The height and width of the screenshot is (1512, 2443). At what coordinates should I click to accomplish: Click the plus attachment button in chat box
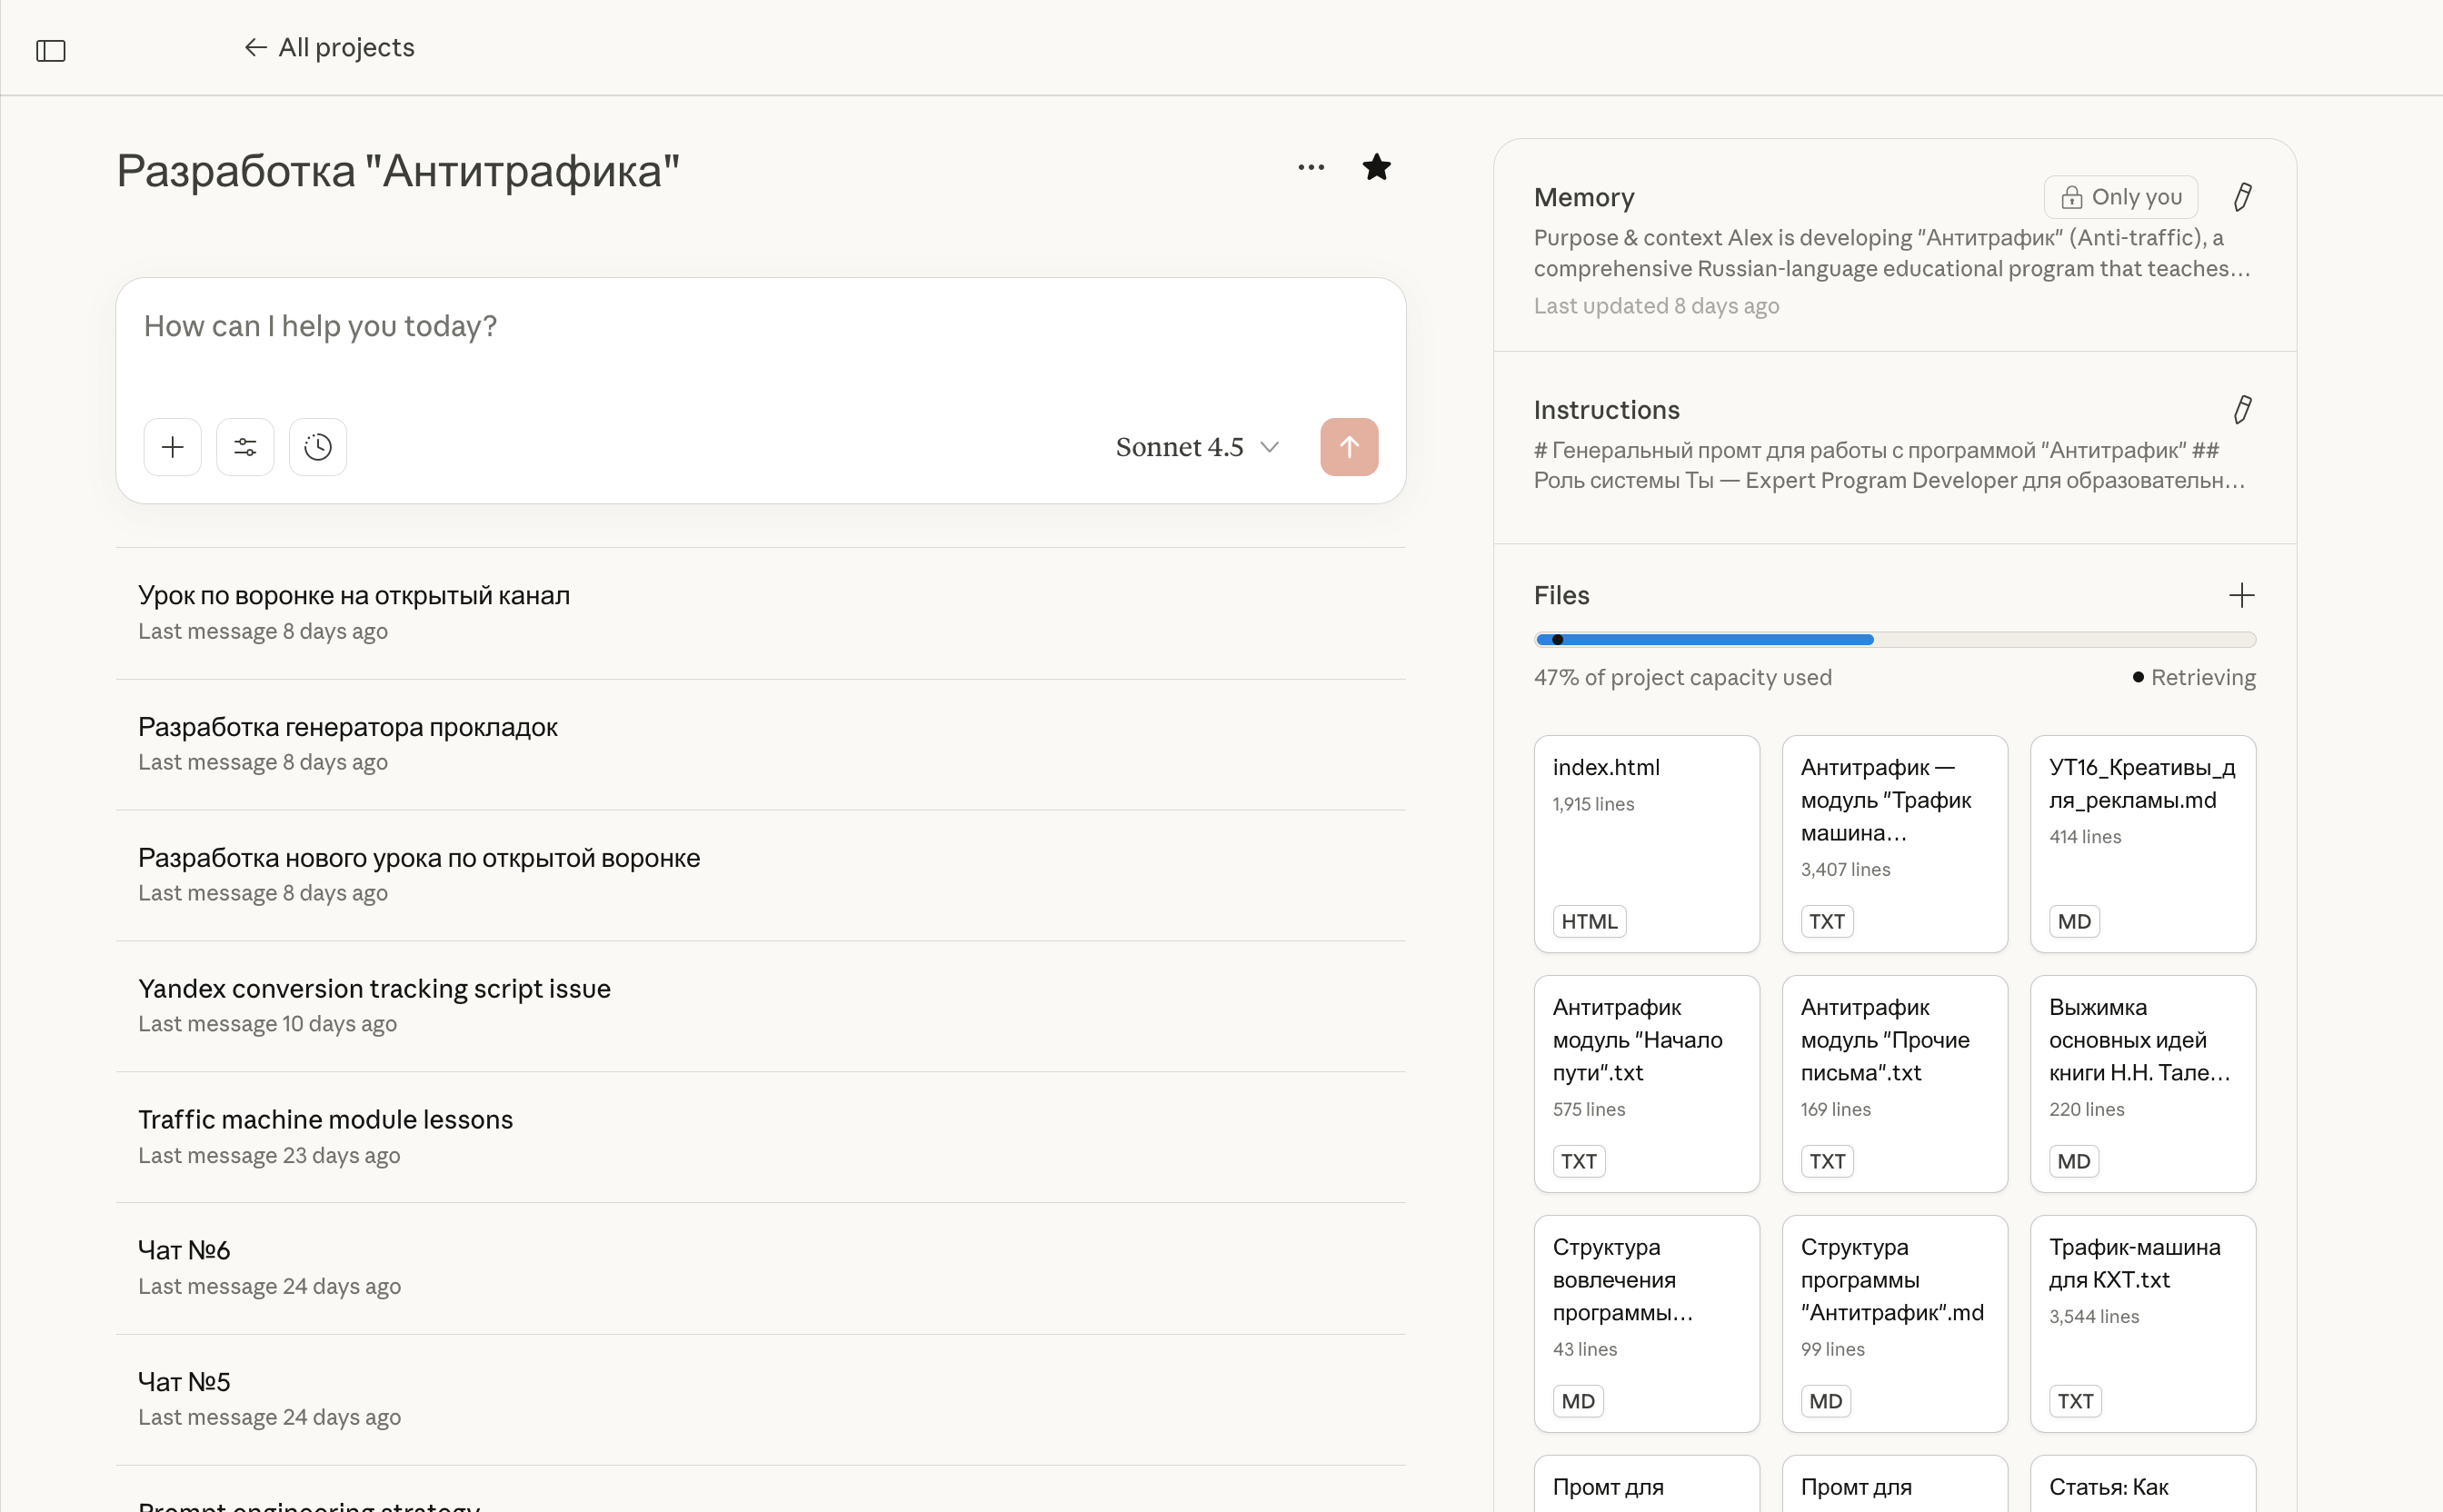(x=172, y=447)
